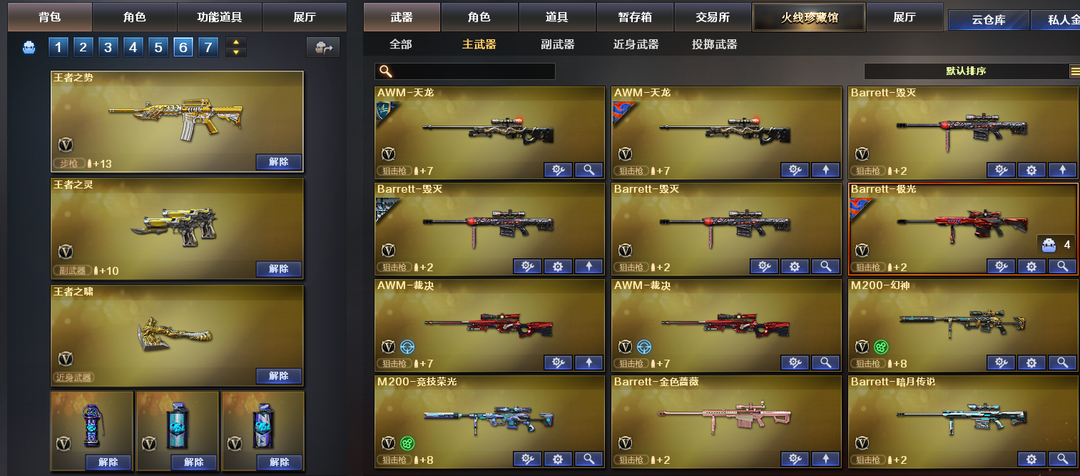Open the 交易所 tab

pos(712,18)
